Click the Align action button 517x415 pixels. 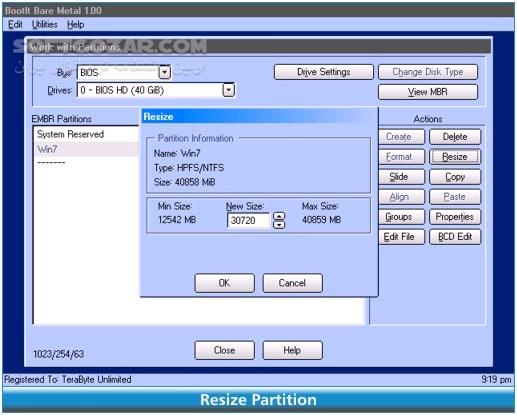(x=401, y=197)
